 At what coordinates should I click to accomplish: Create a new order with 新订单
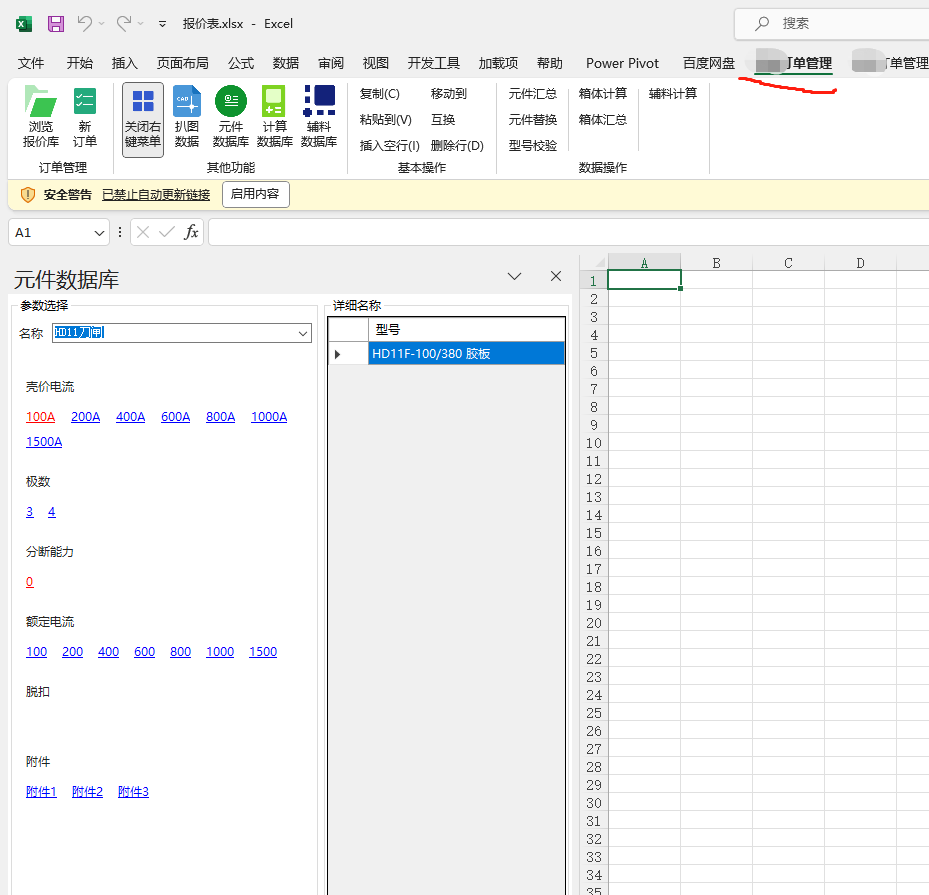coord(85,116)
